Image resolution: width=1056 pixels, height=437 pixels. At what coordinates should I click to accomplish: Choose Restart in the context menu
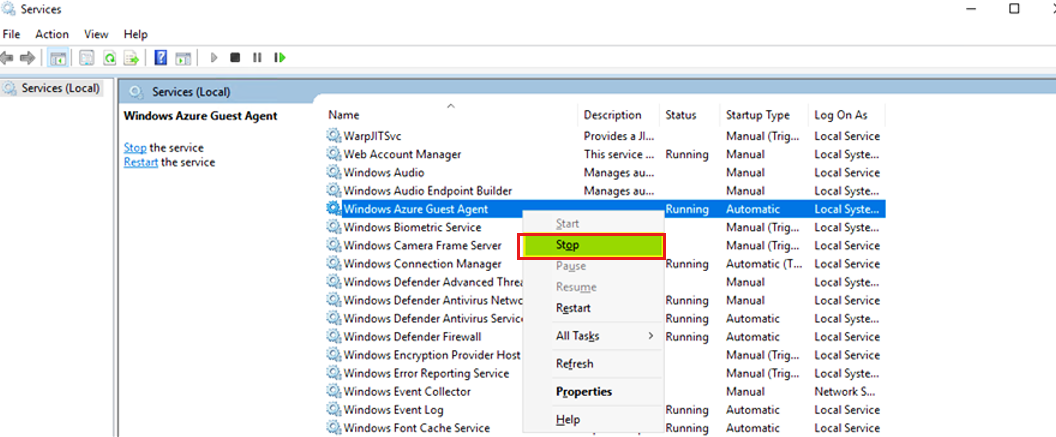pos(591,308)
